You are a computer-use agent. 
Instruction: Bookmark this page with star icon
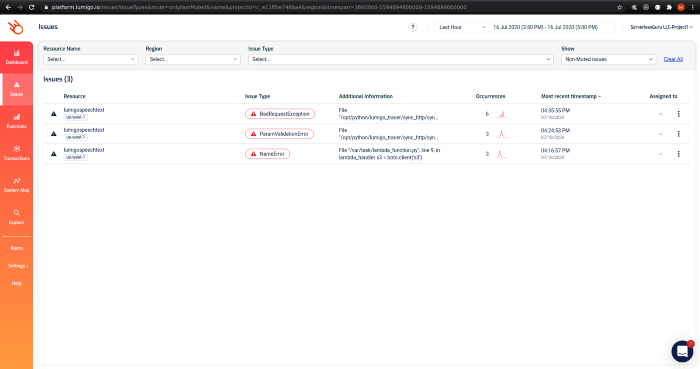pyautogui.click(x=619, y=7)
